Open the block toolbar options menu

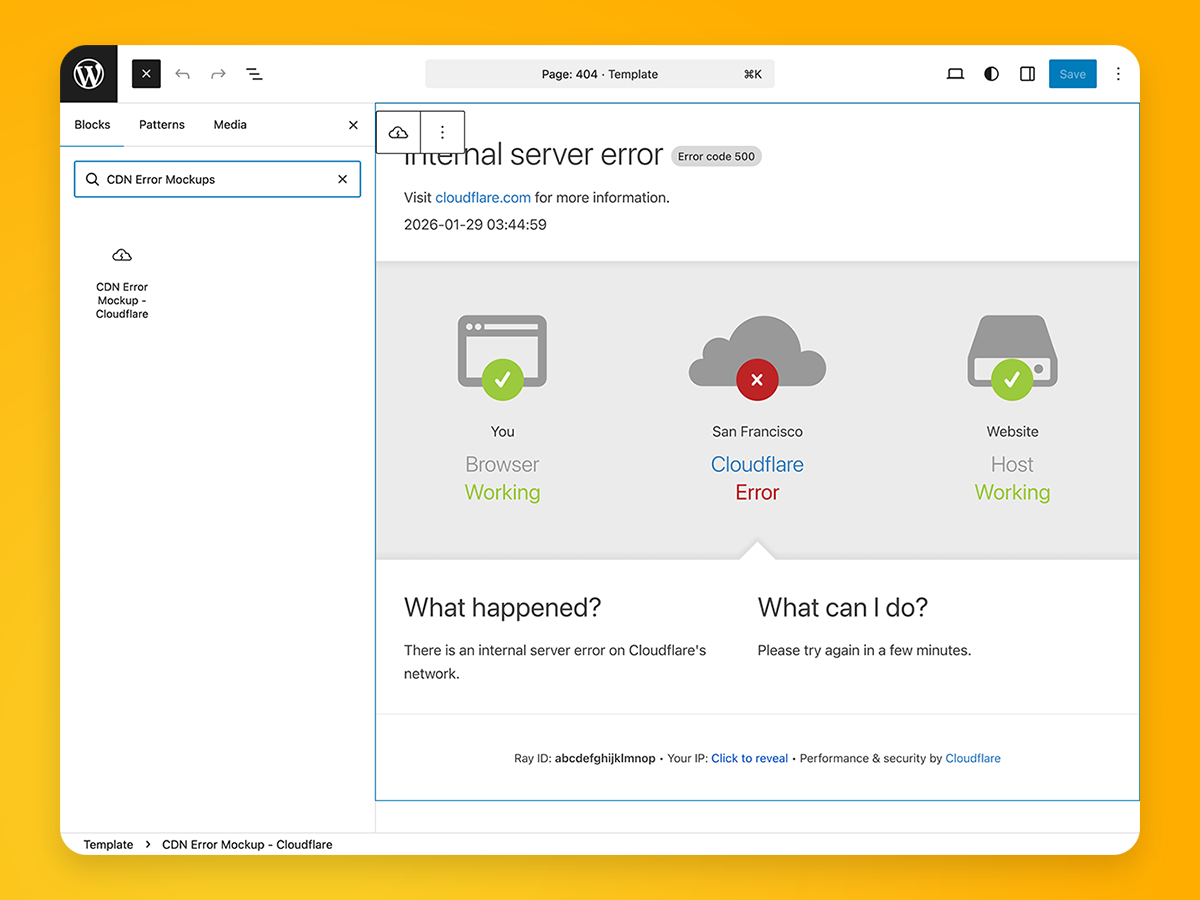coord(443,132)
